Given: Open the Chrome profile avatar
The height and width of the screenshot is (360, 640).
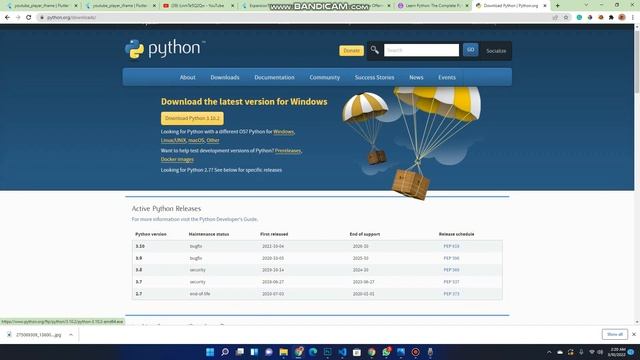Looking at the screenshot, I should [x=622, y=18].
